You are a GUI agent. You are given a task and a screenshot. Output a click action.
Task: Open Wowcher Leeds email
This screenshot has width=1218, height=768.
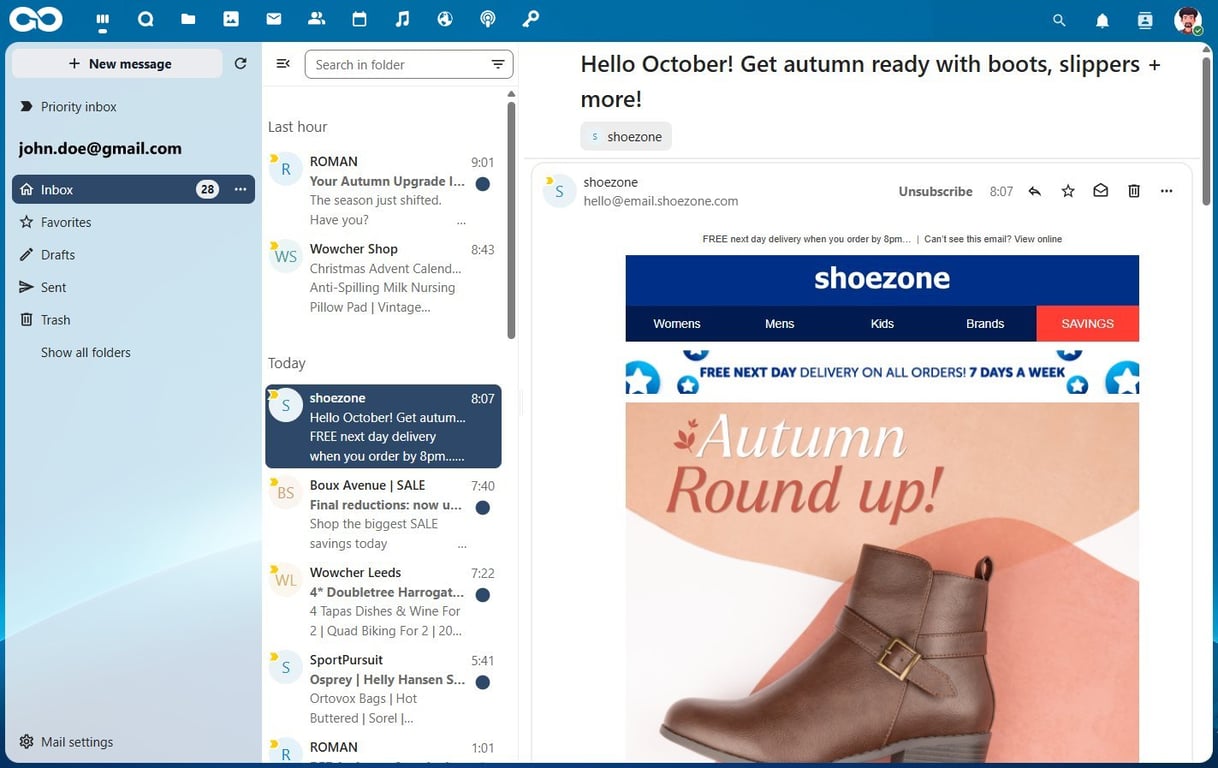pyautogui.click(x=383, y=601)
